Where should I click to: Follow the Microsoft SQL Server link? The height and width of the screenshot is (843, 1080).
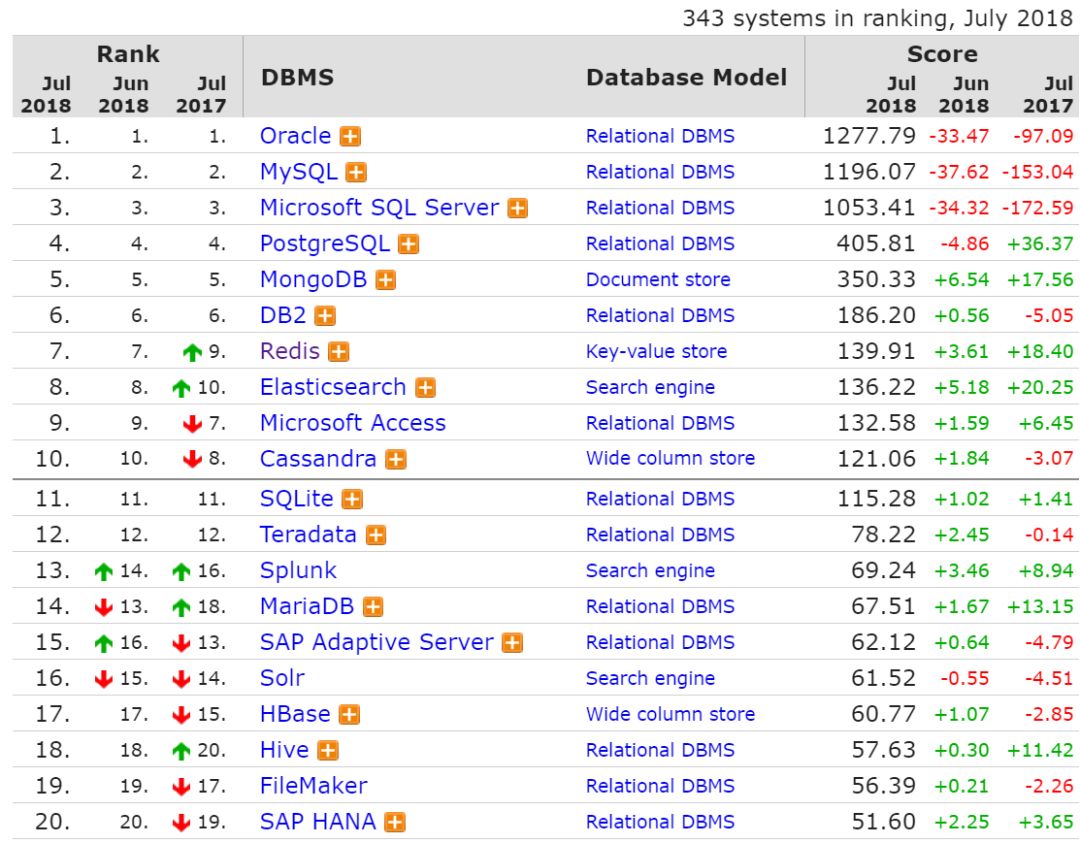(x=380, y=207)
